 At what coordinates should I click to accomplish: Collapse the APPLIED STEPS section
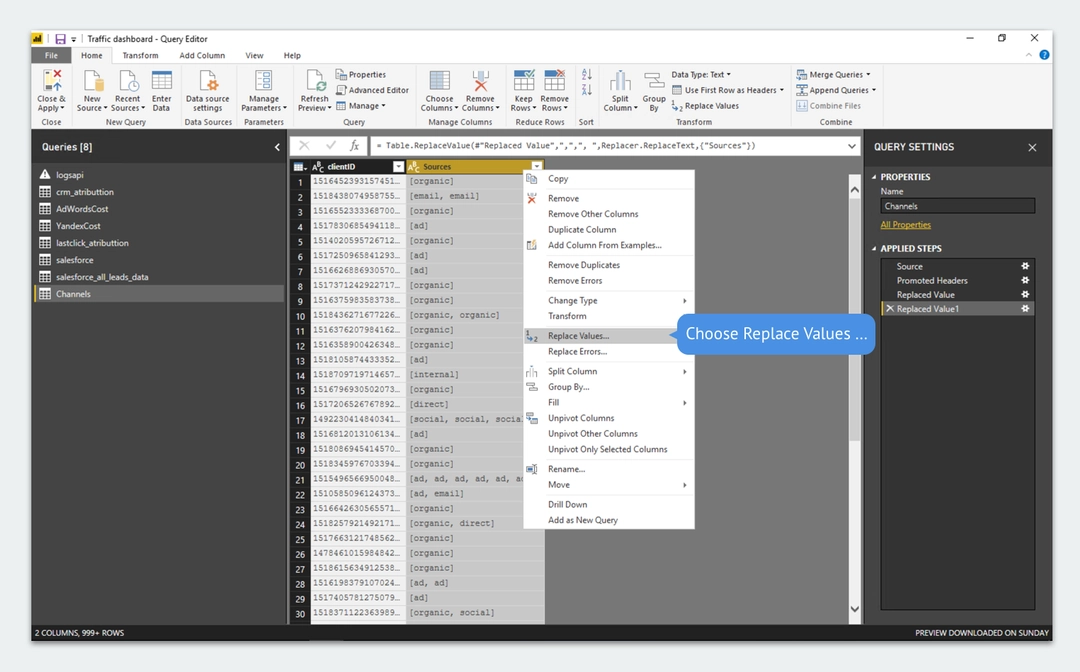pos(874,249)
